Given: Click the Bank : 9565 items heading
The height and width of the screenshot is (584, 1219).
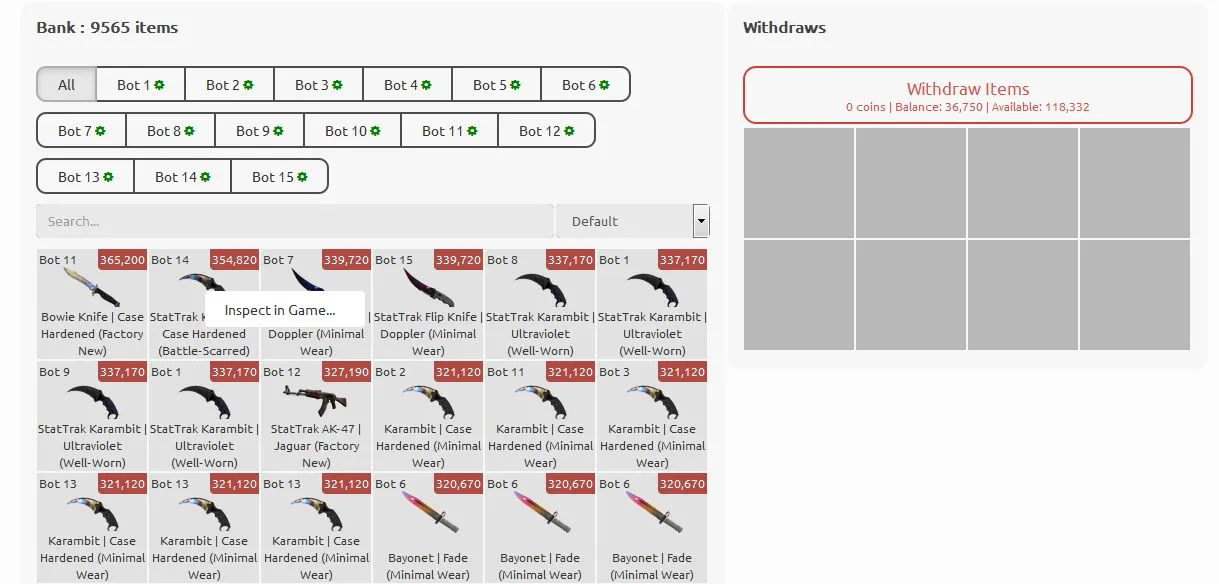Looking at the screenshot, I should tap(107, 27).
